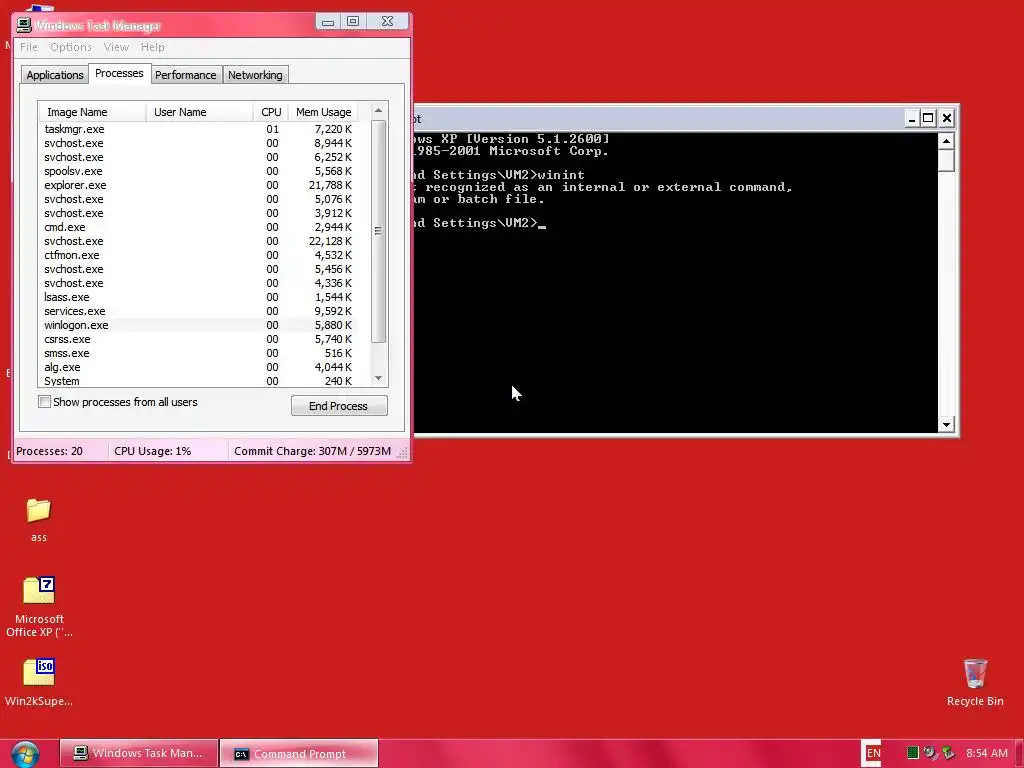Screen dimensions: 1024x768
Task: Click the clock showing 8:54 AM
Action: pyautogui.click(x=987, y=753)
